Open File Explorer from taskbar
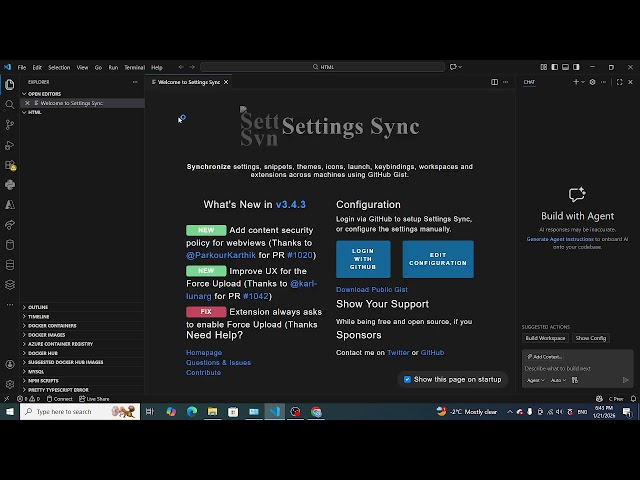This screenshot has width=640, height=480. pyautogui.click(x=212, y=411)
